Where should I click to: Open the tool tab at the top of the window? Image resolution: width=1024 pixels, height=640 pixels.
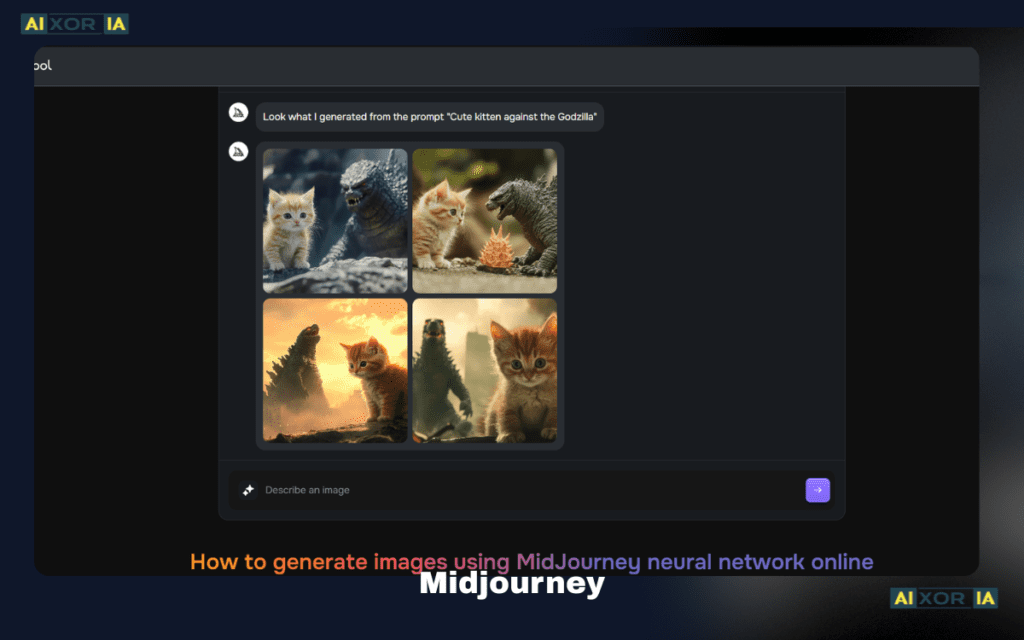[38, 65]
